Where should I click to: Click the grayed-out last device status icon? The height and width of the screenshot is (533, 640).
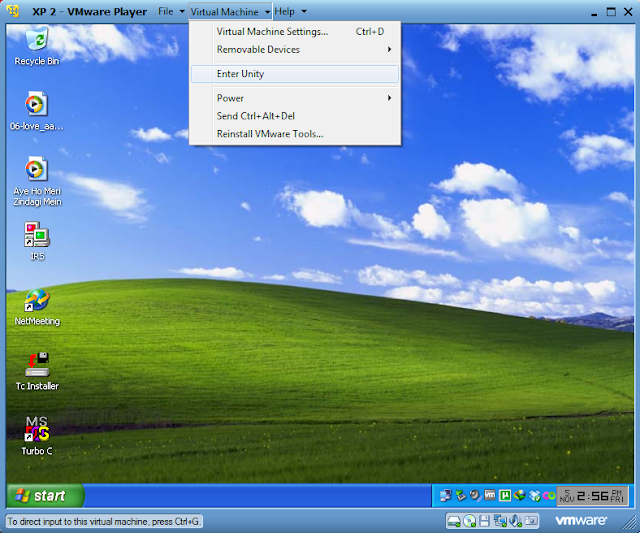[x=531, y=521]
